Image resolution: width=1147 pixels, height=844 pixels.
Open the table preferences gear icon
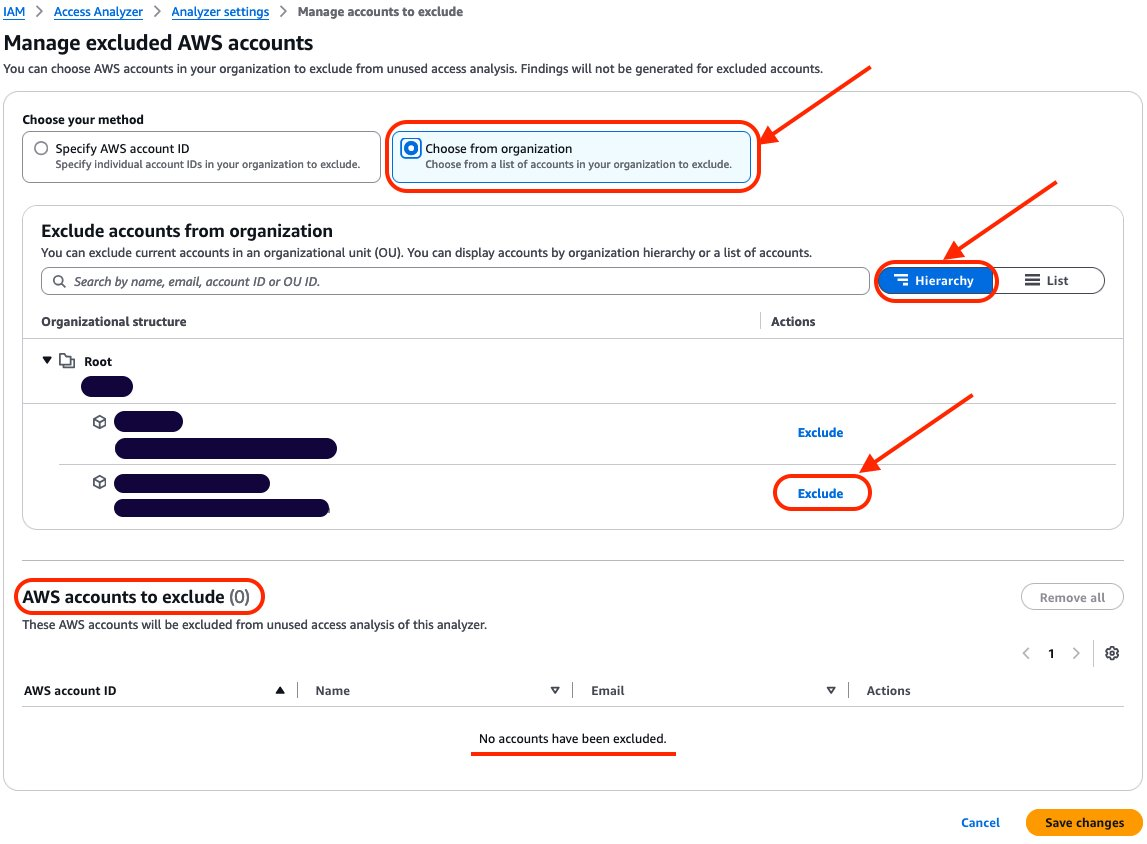click(1112, 653)
